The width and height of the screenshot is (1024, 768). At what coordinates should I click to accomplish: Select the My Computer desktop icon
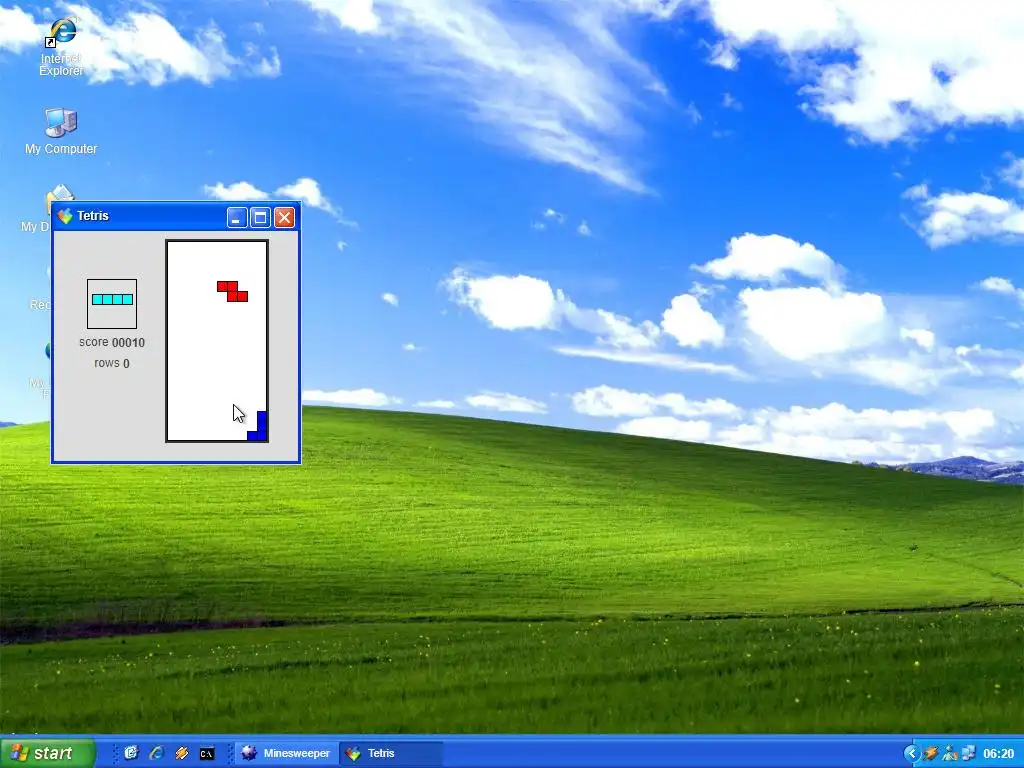(x=61, y=131)
